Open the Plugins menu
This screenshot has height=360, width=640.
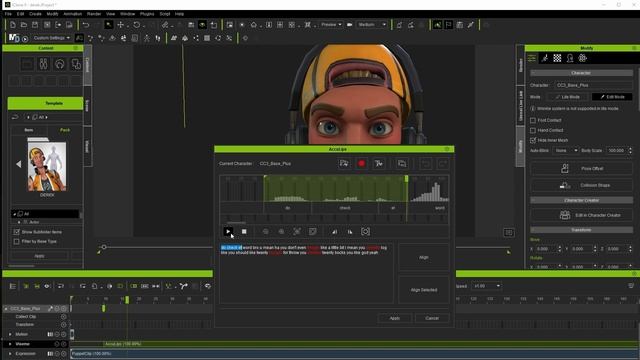[x=147, y=14]
